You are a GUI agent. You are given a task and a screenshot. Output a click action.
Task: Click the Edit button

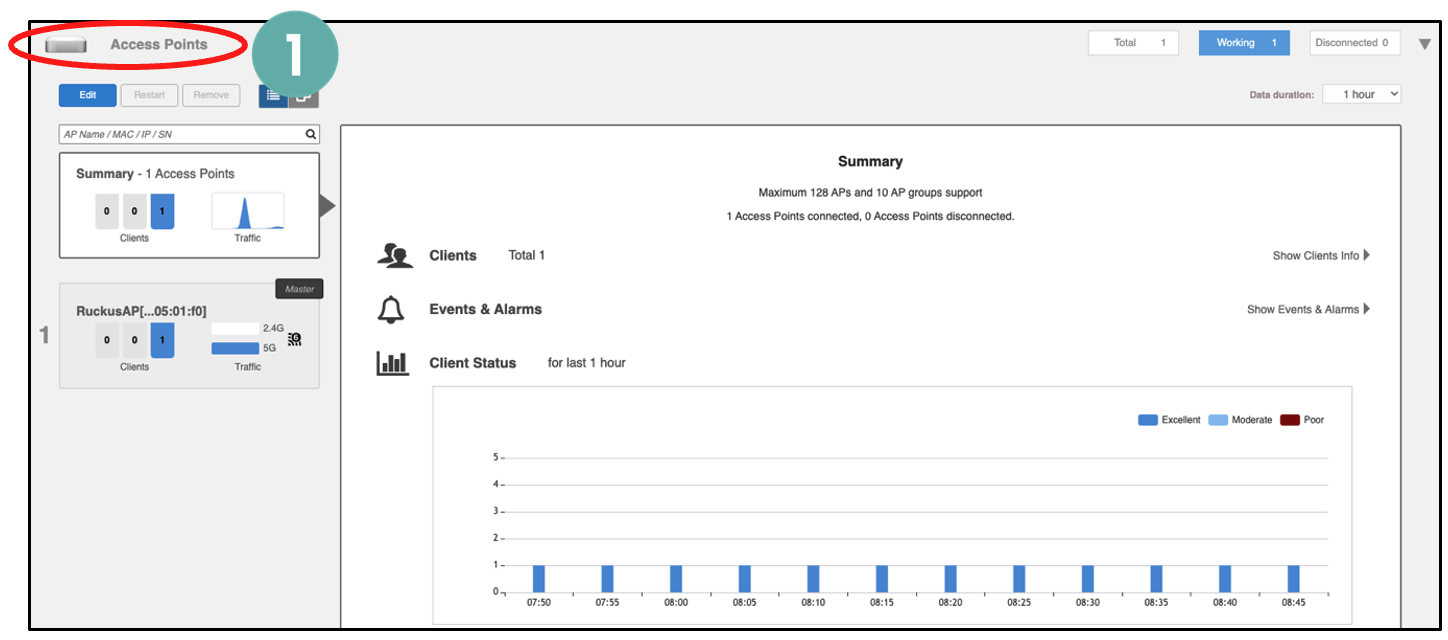tap(88, 95)
